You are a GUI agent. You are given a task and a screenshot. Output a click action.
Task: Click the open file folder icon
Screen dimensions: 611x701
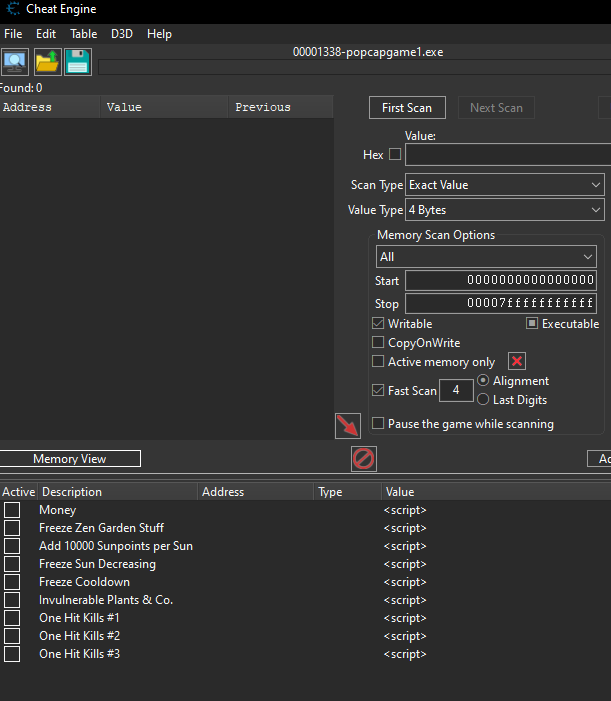[x=47, y=62]
